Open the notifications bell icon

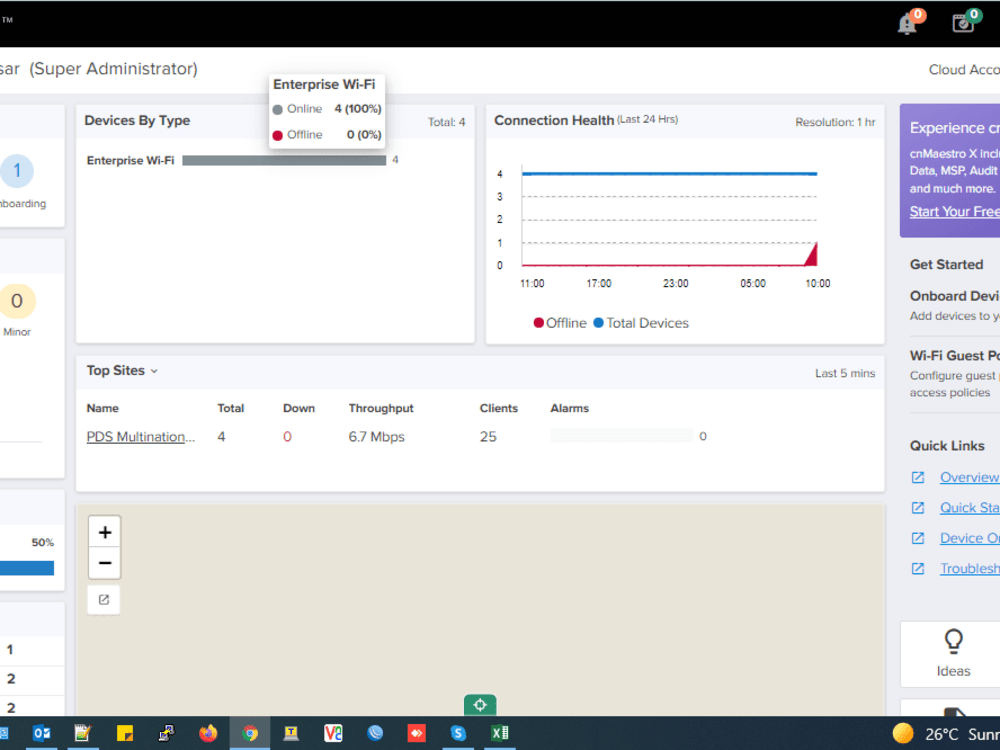click(906, 21)
